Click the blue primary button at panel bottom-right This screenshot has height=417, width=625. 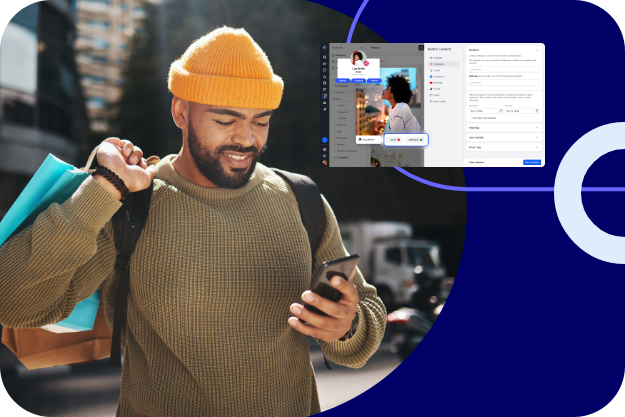click(x=532, y=161)
